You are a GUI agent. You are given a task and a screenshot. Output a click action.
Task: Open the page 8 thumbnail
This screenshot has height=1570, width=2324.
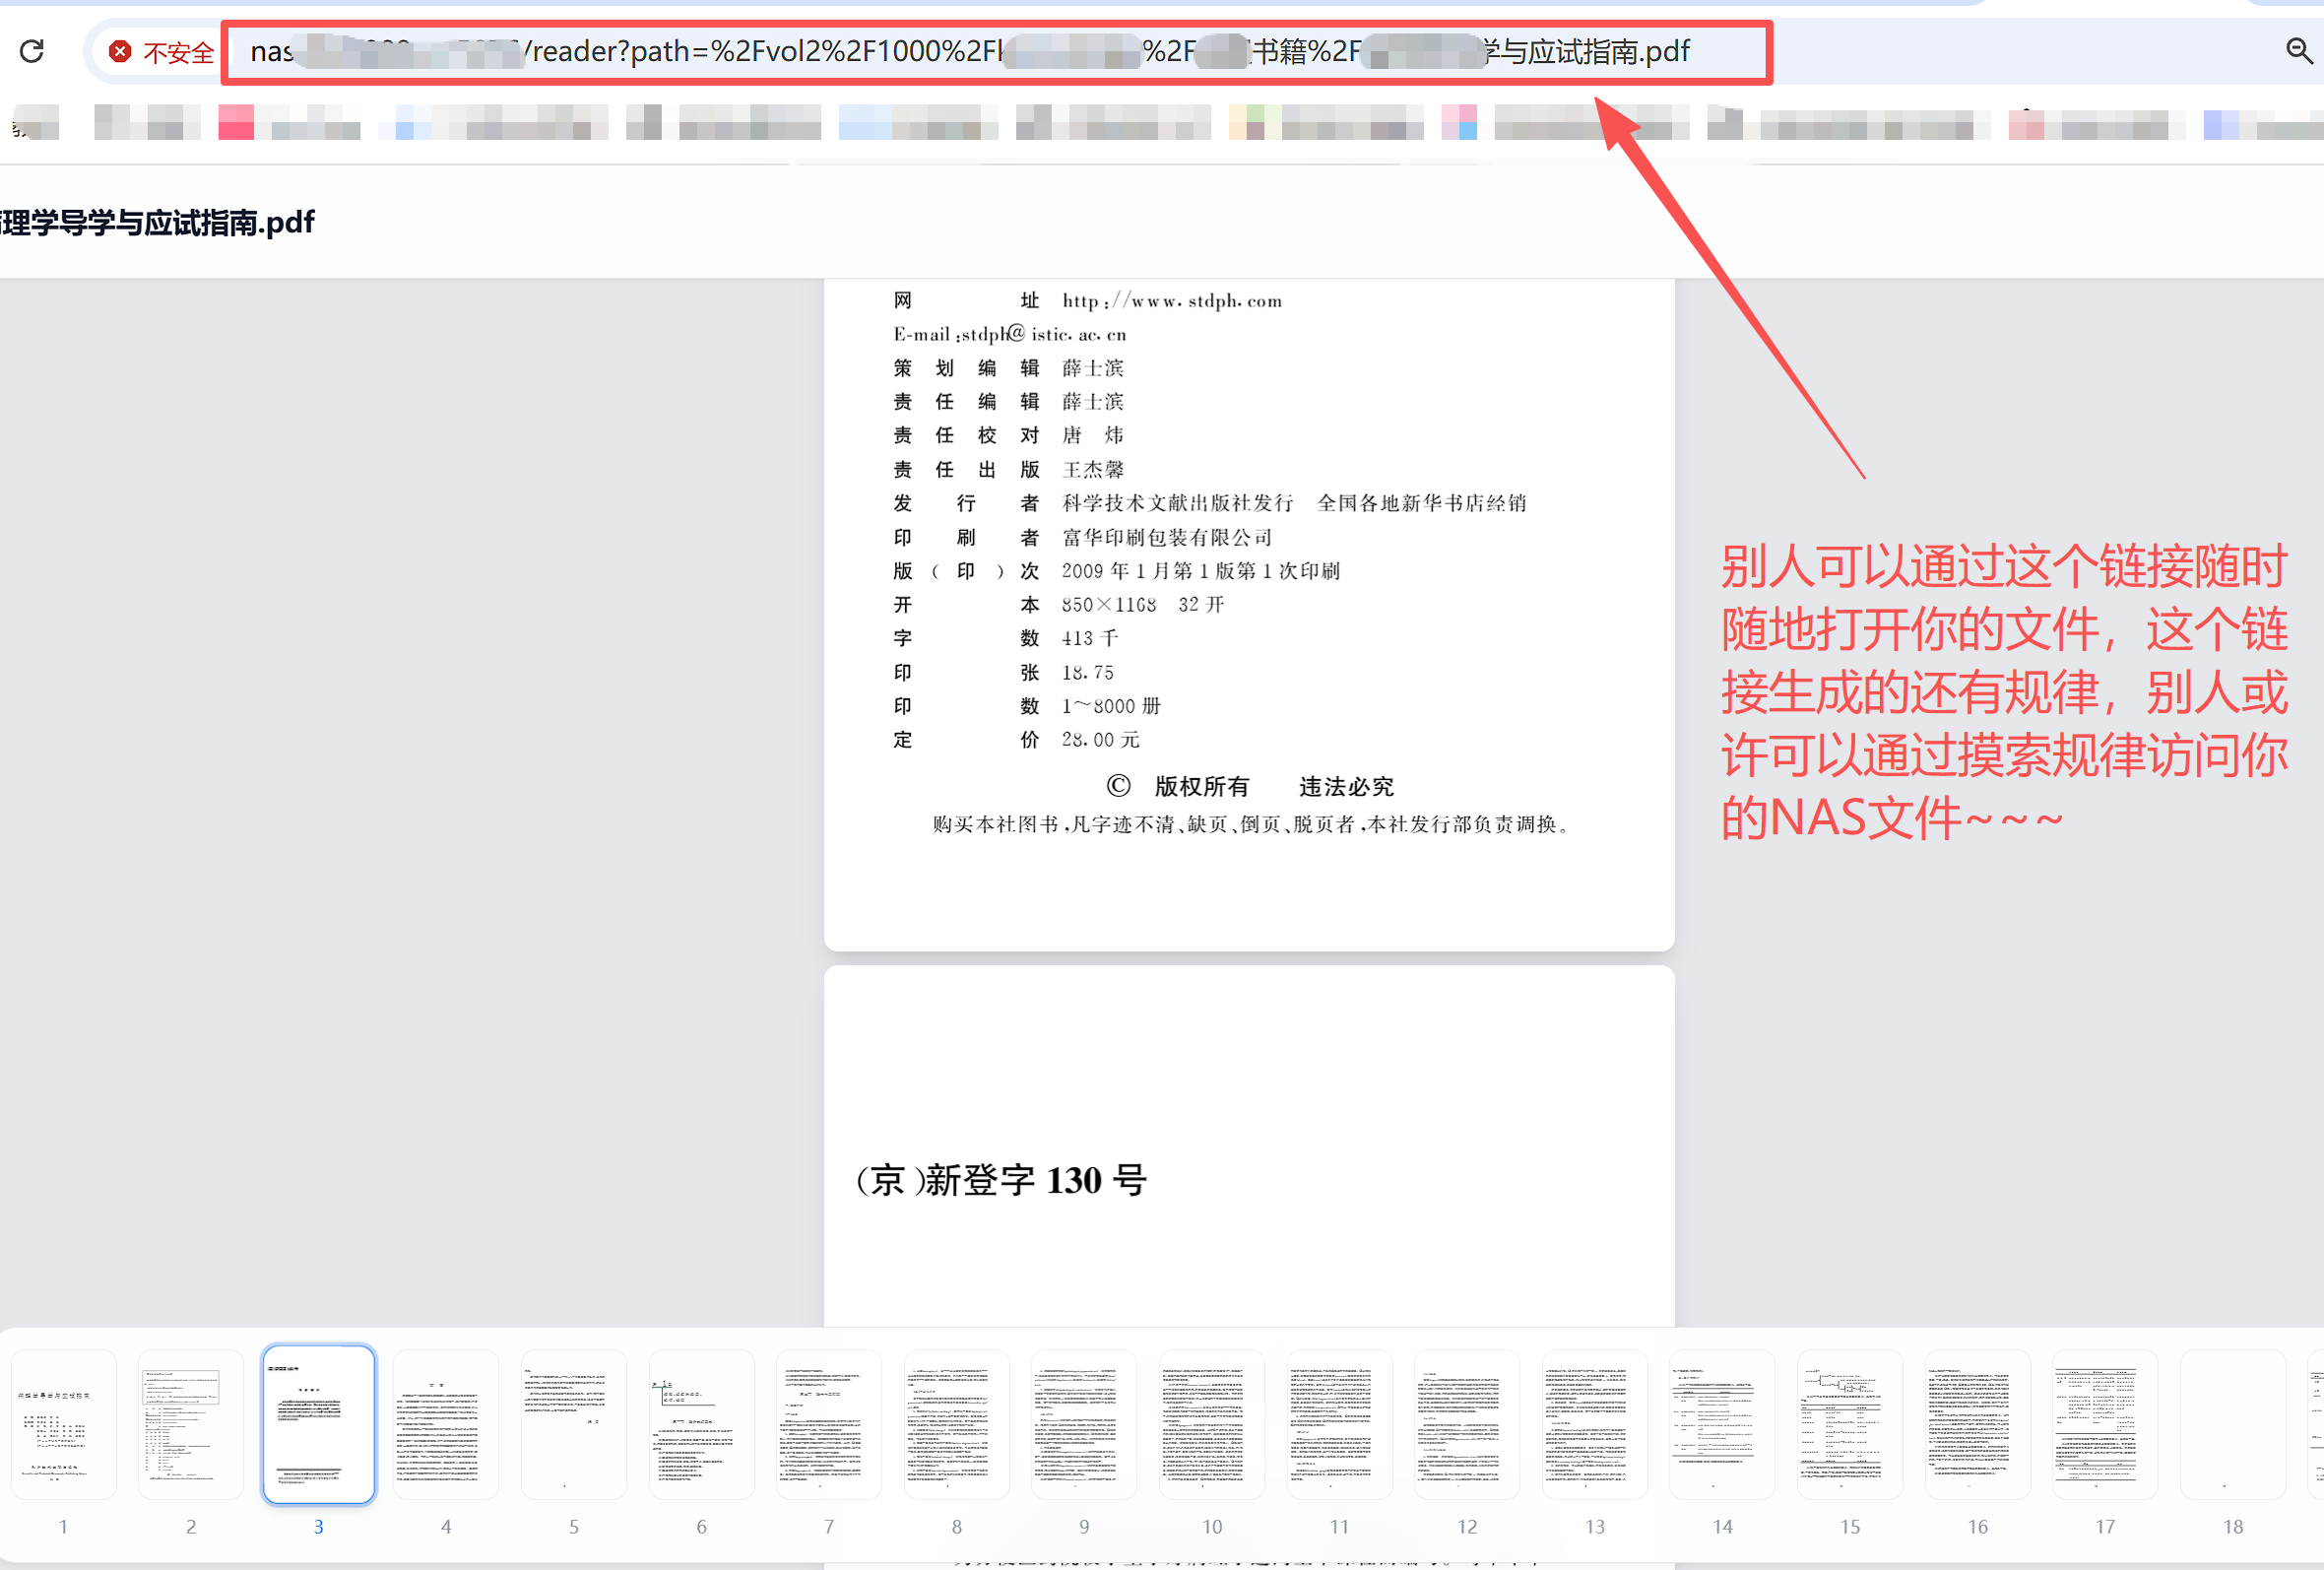pos(956,1424)
